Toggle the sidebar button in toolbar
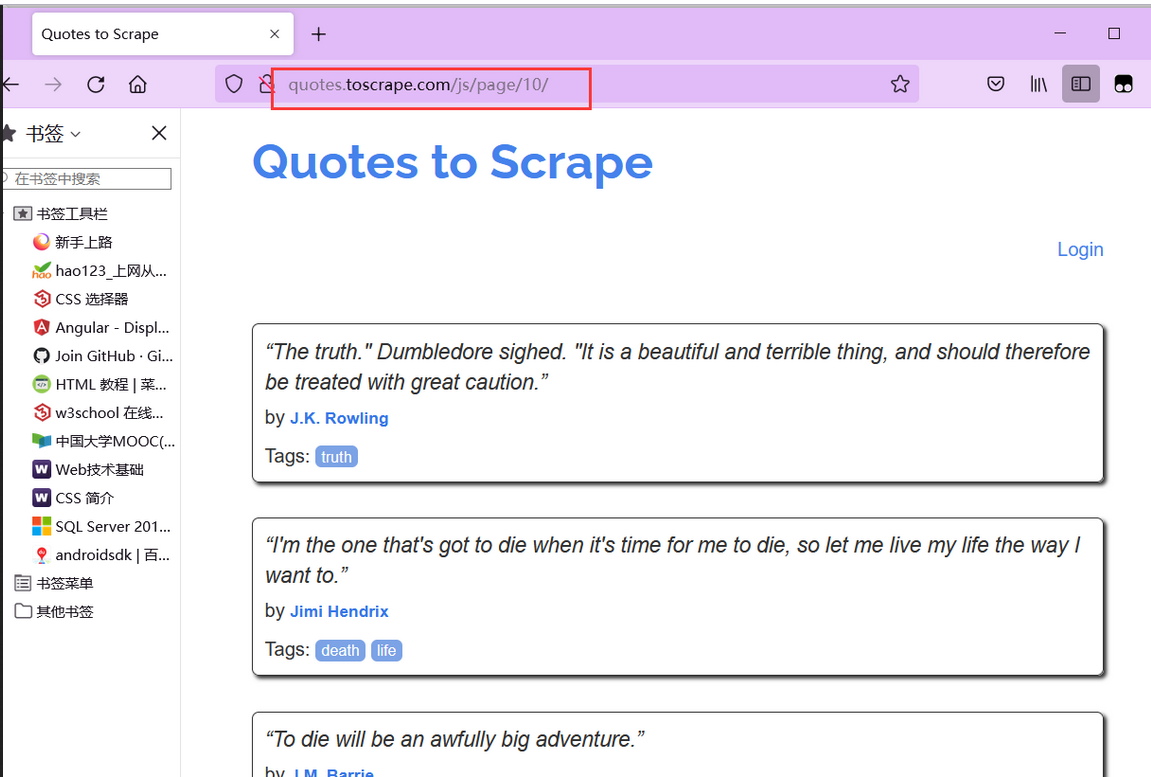 click(1081, 84)
